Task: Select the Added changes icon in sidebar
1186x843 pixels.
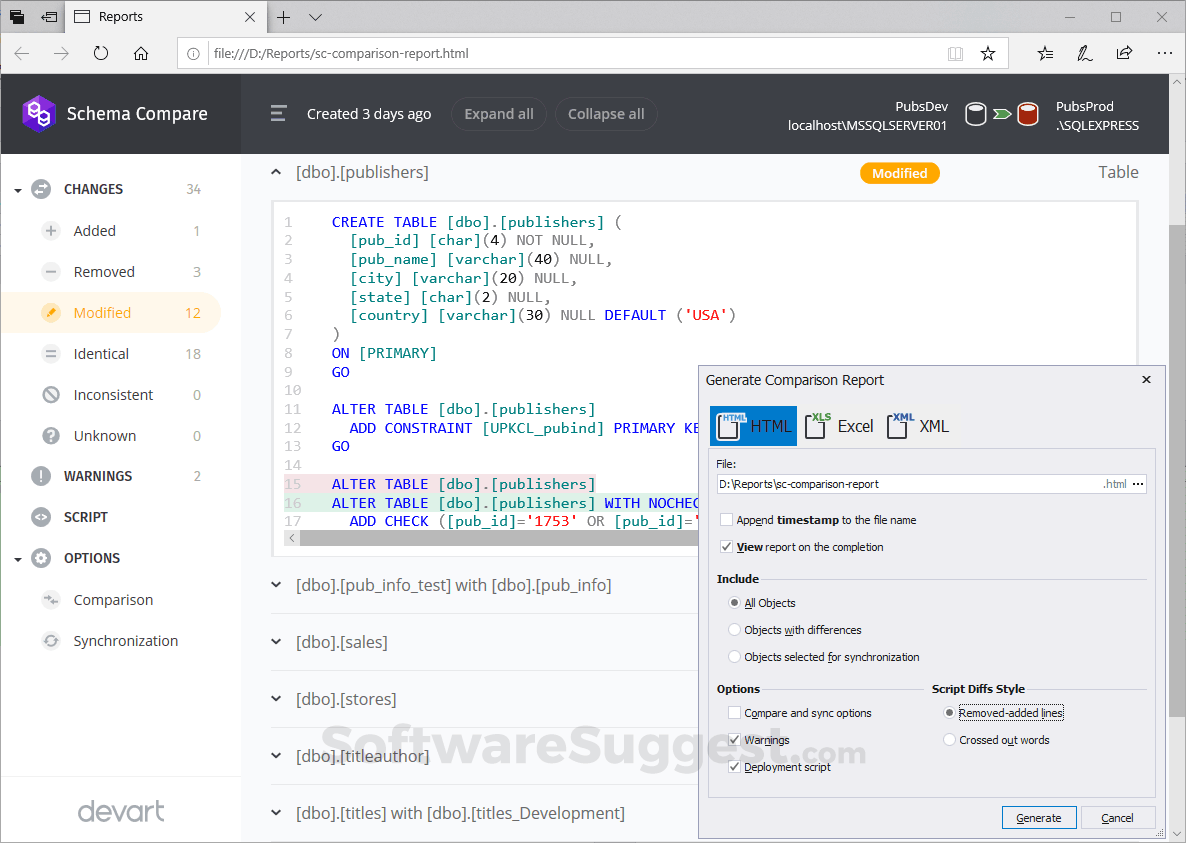Action: point(50,230)
